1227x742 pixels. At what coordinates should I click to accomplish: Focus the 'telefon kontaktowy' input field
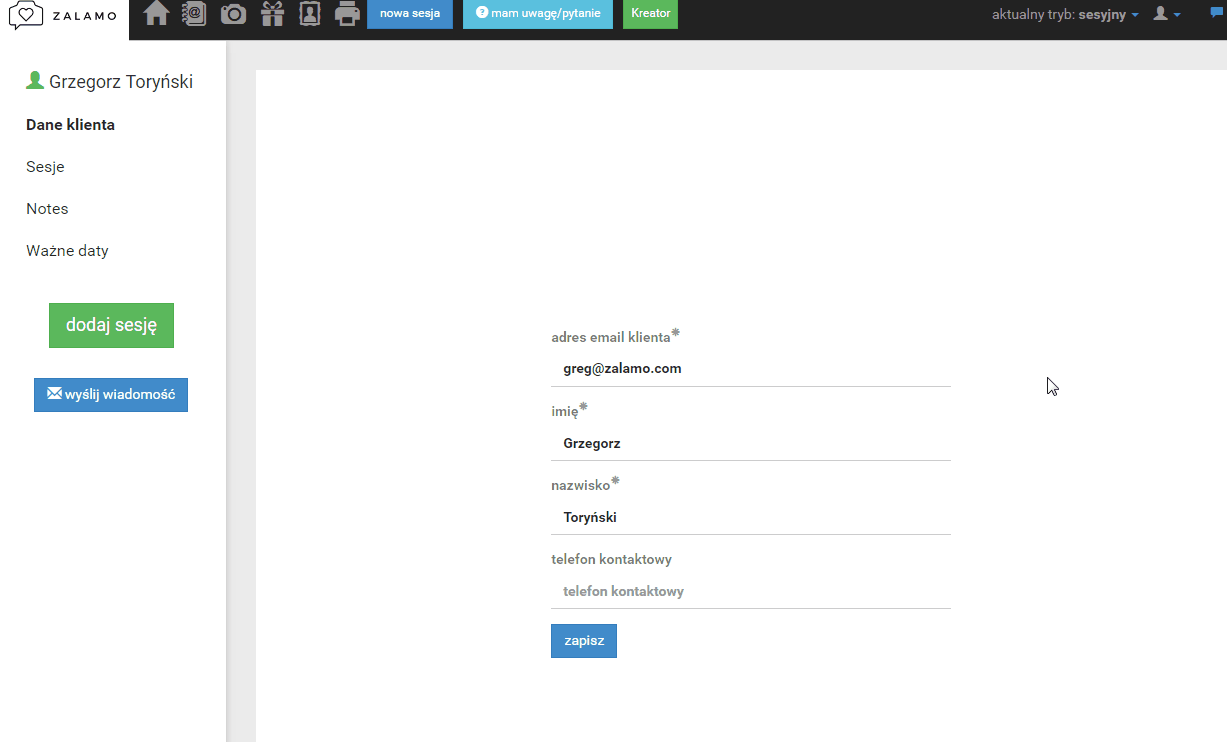point(750,591)
